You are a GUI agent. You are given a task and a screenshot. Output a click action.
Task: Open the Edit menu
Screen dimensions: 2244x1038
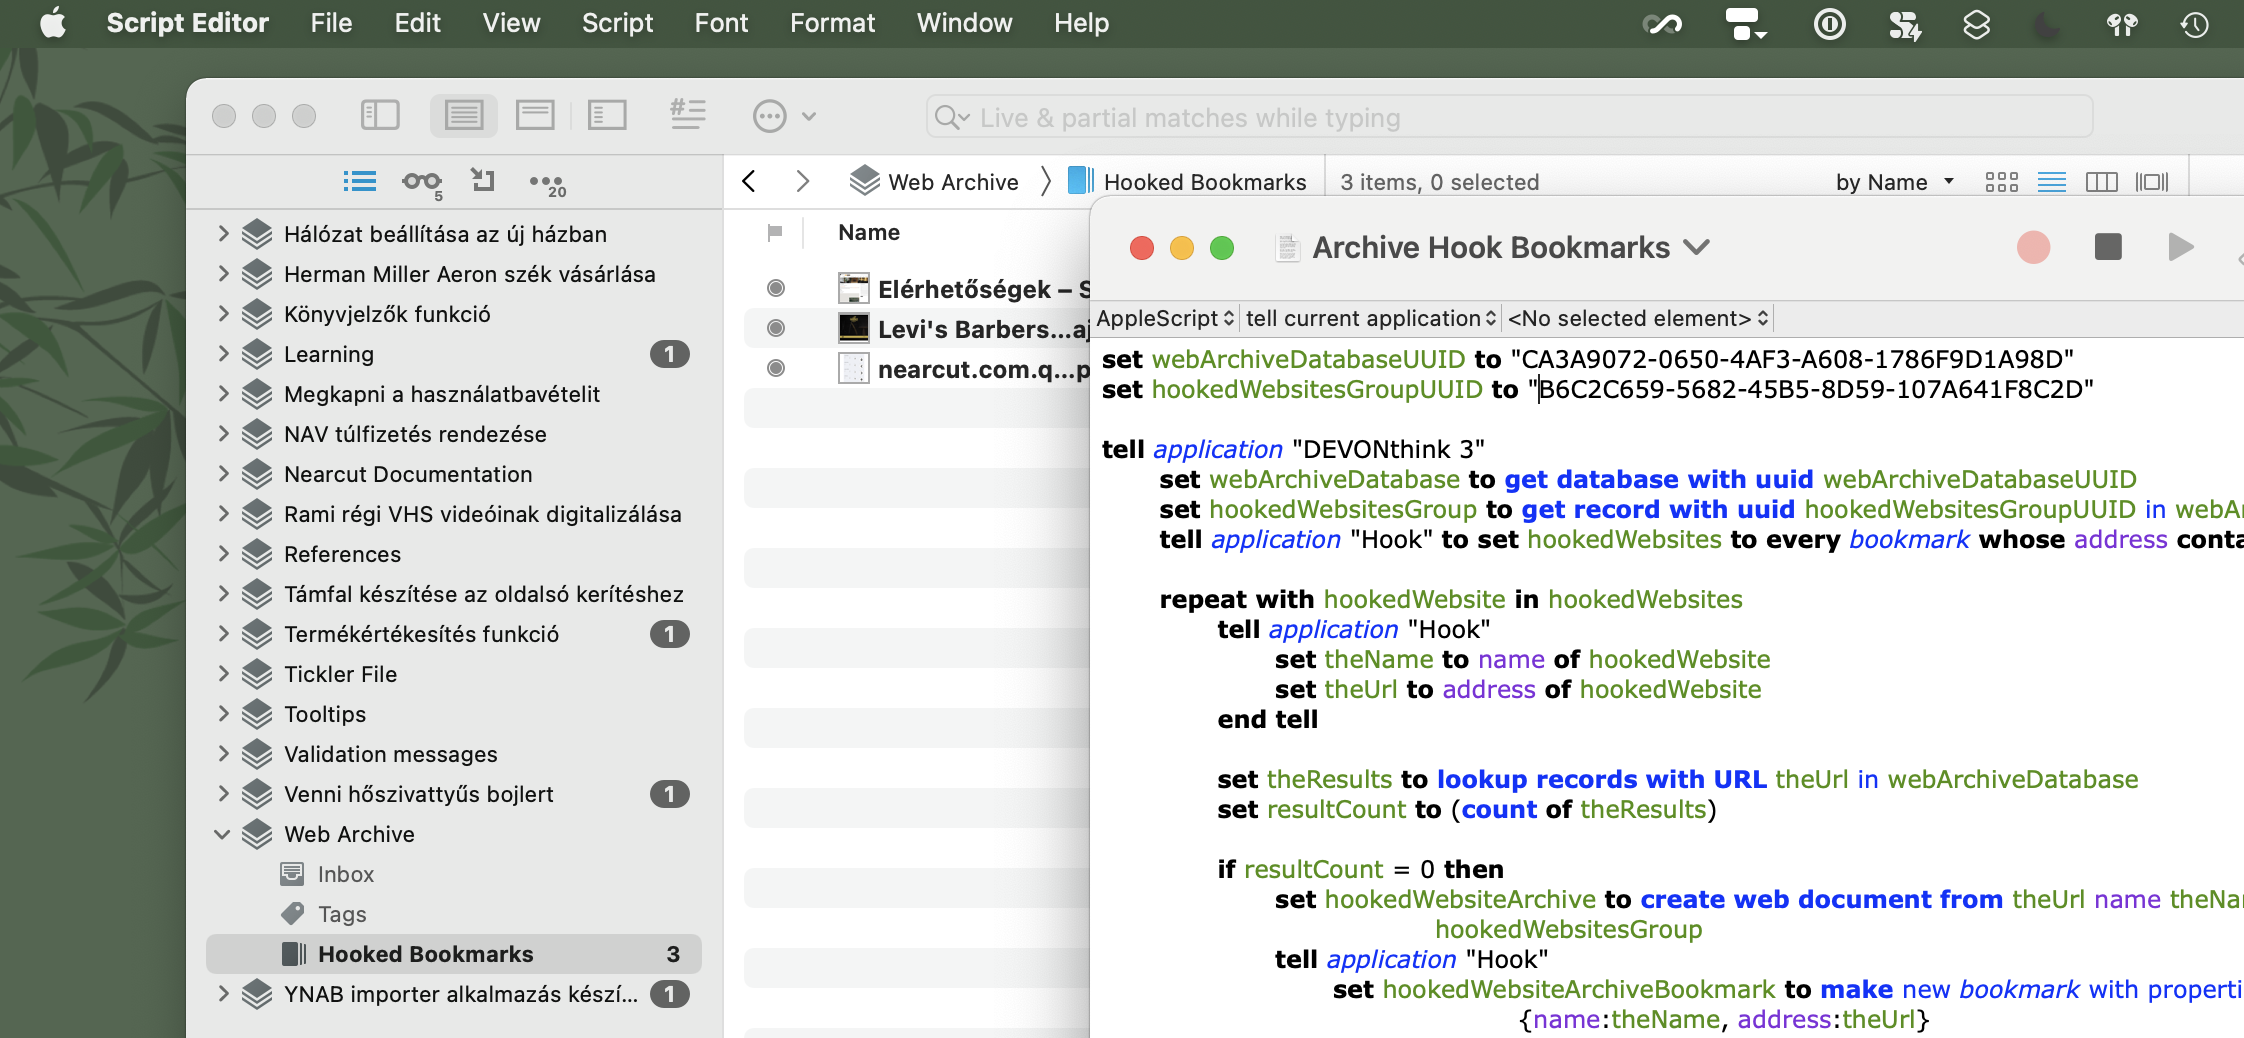[417, 23]
